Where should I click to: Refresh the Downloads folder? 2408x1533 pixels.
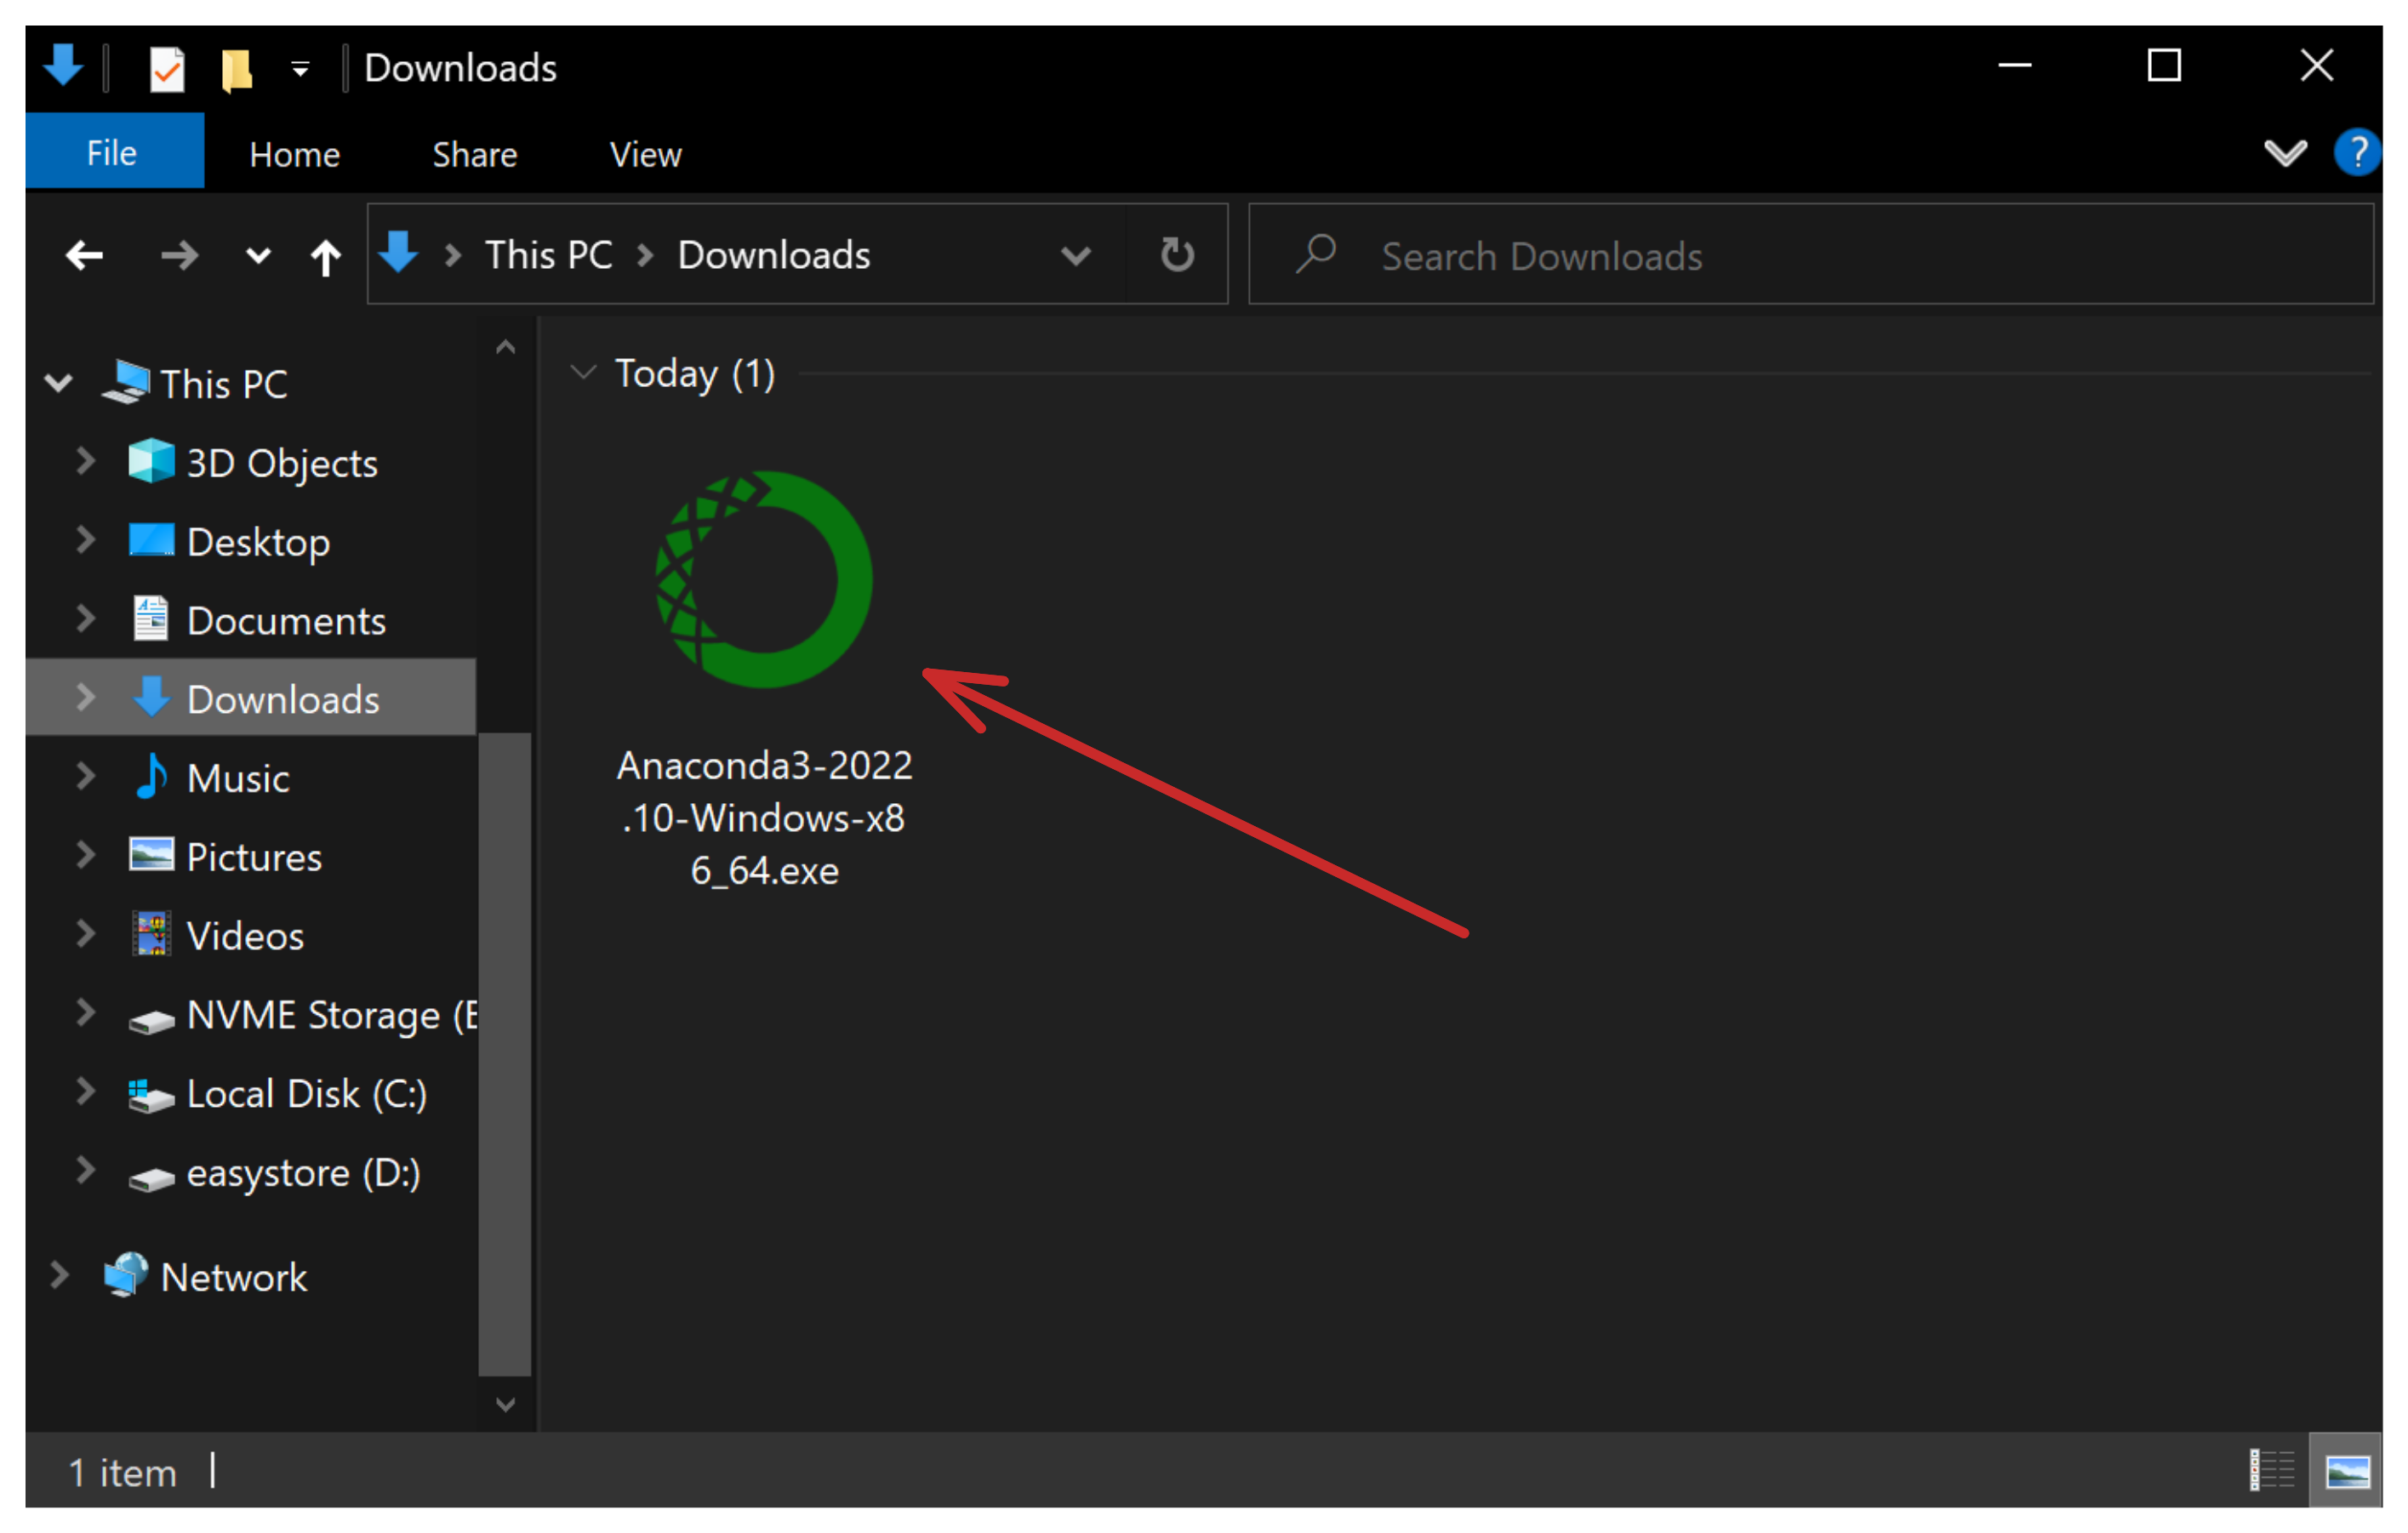1177,254
